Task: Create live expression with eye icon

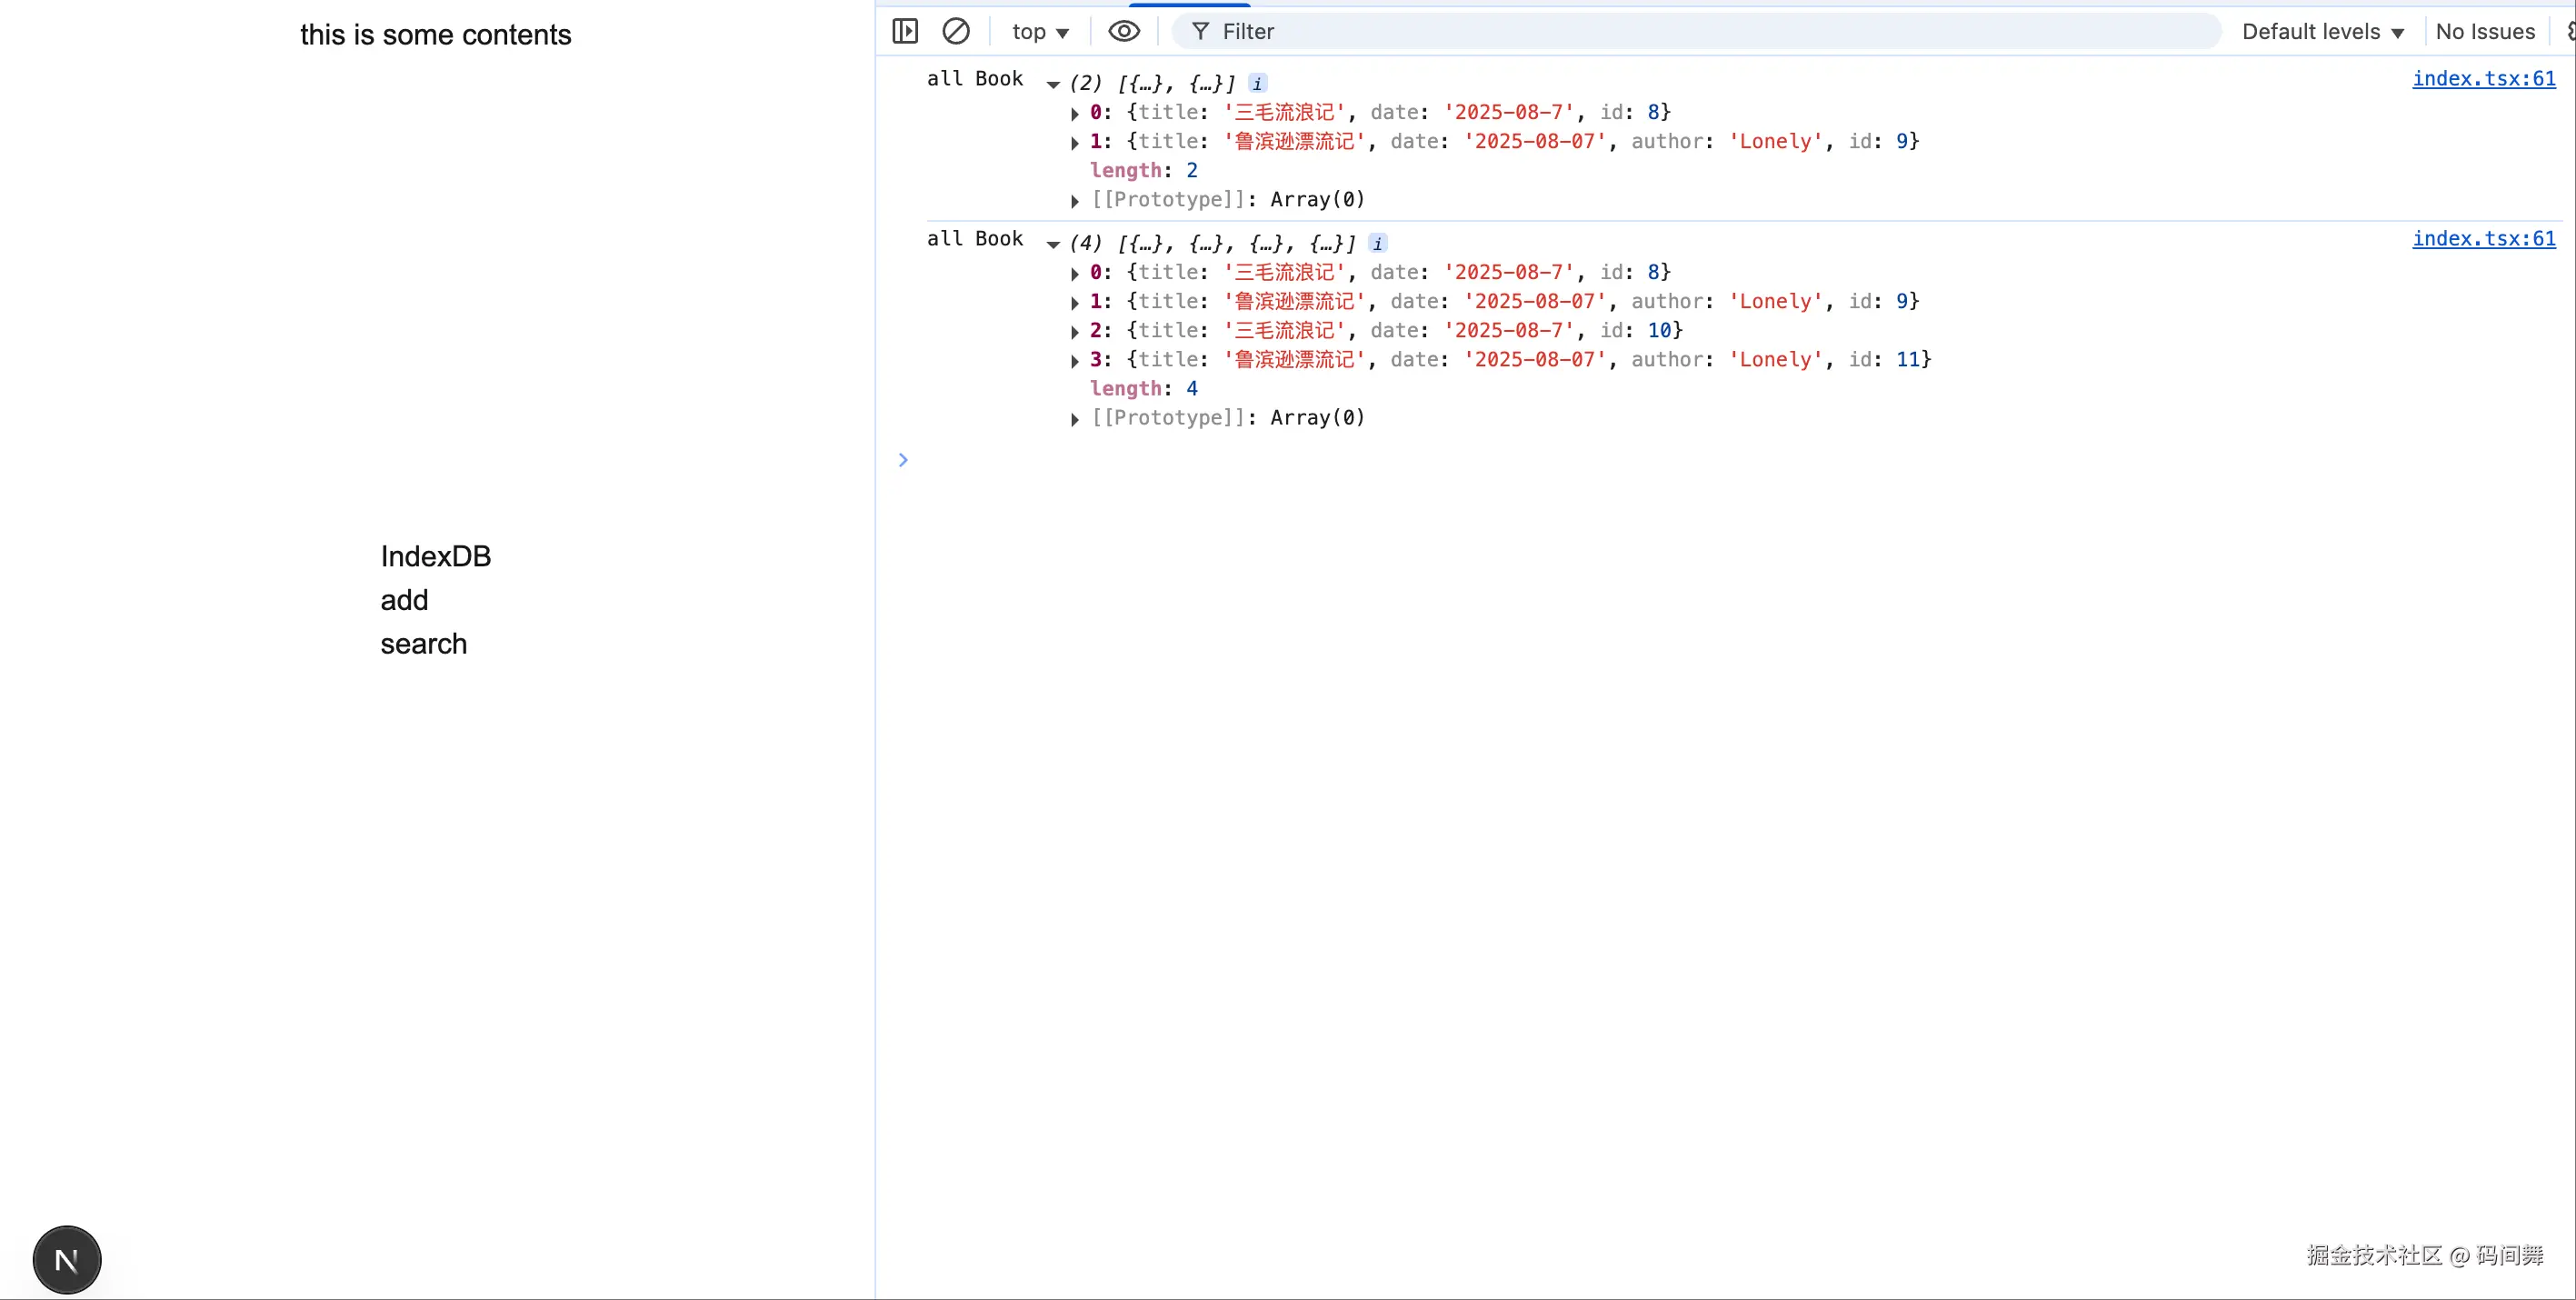Action: (x=1124, y=31)
